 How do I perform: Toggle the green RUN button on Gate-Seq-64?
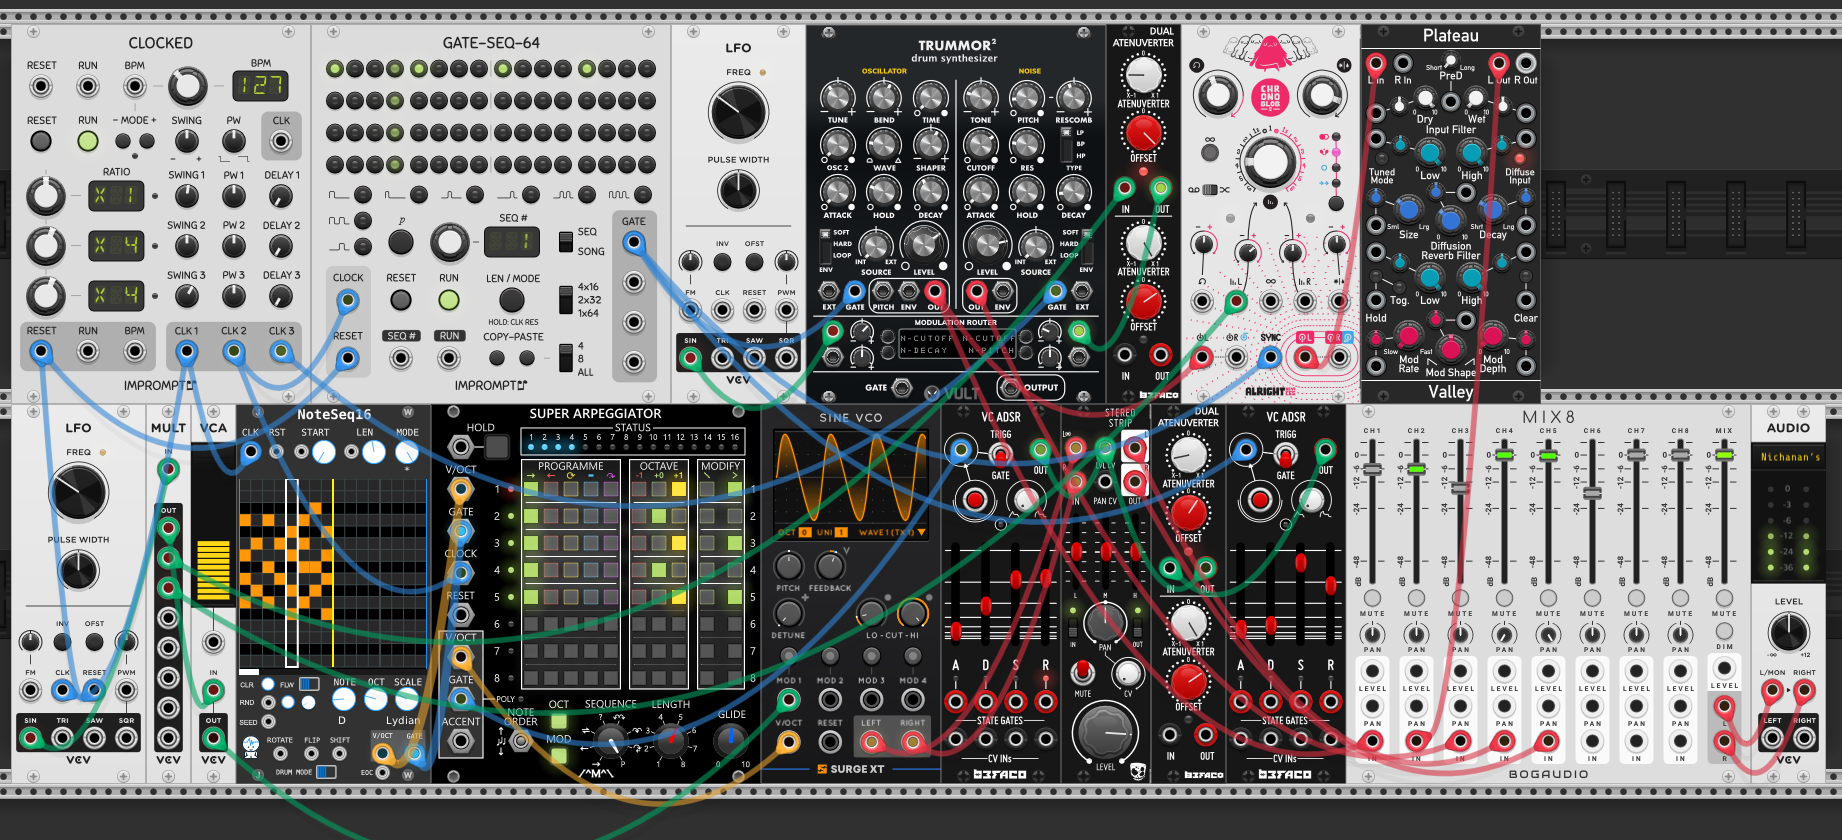click(x=449, y=299)
